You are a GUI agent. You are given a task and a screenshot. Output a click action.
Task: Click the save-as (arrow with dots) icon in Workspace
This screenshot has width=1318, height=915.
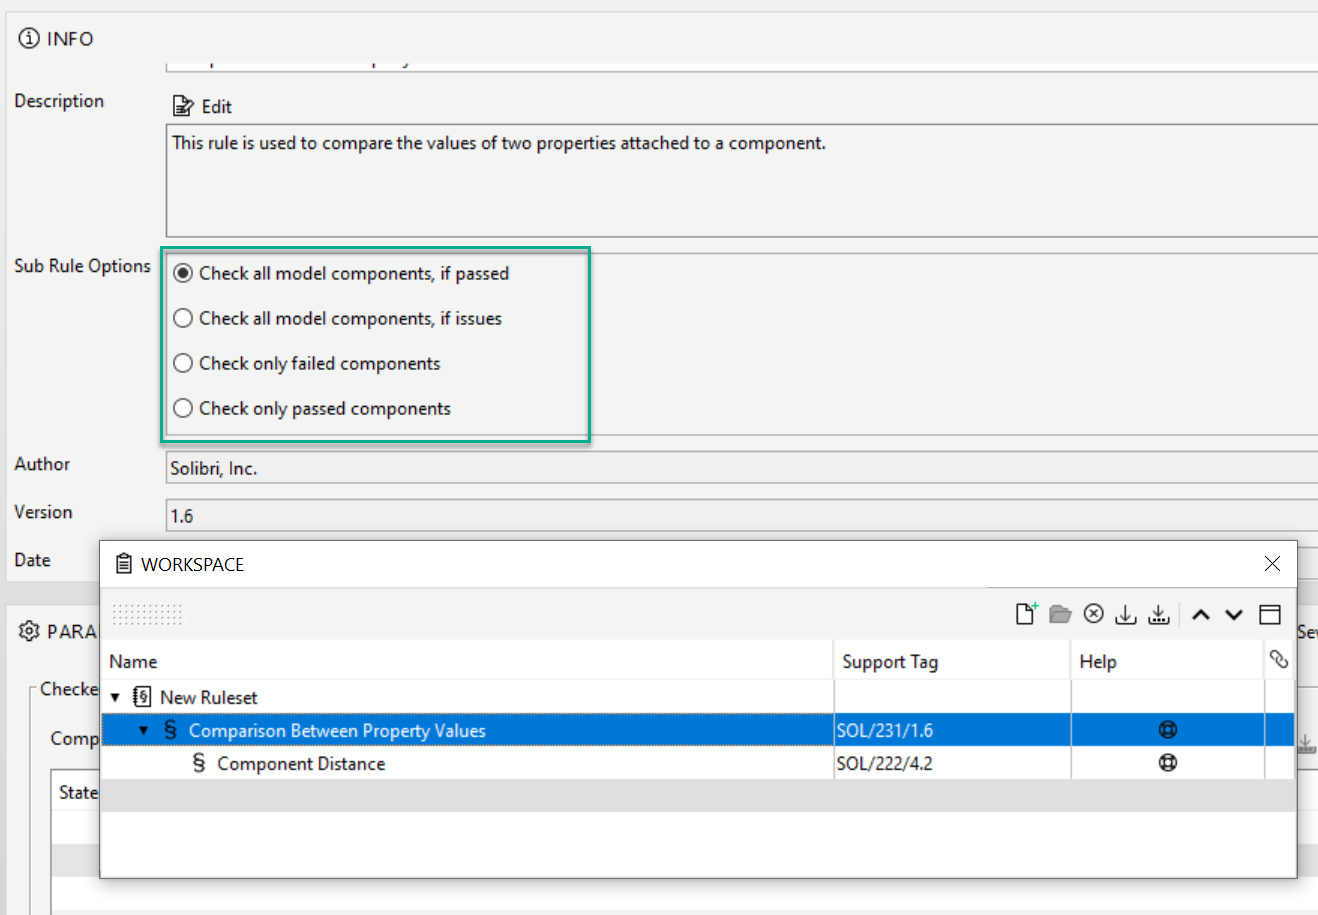coord(1159,614)
